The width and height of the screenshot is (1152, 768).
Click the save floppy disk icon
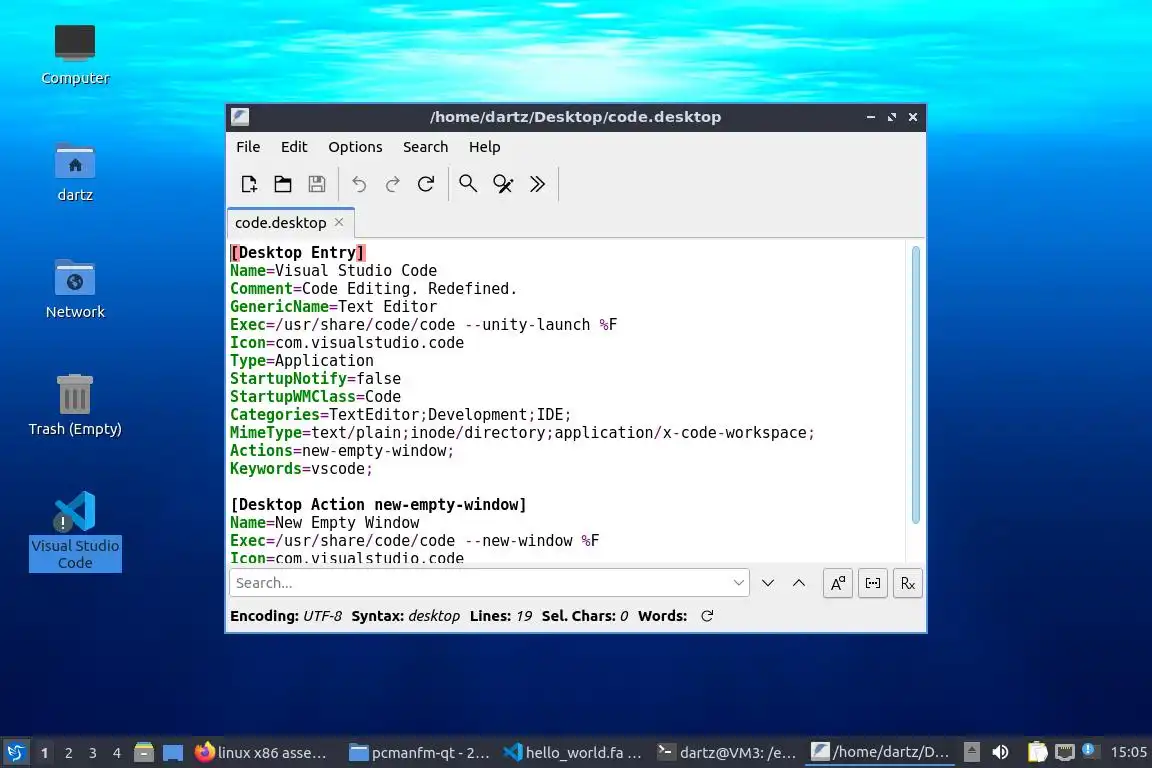point(317,184)
